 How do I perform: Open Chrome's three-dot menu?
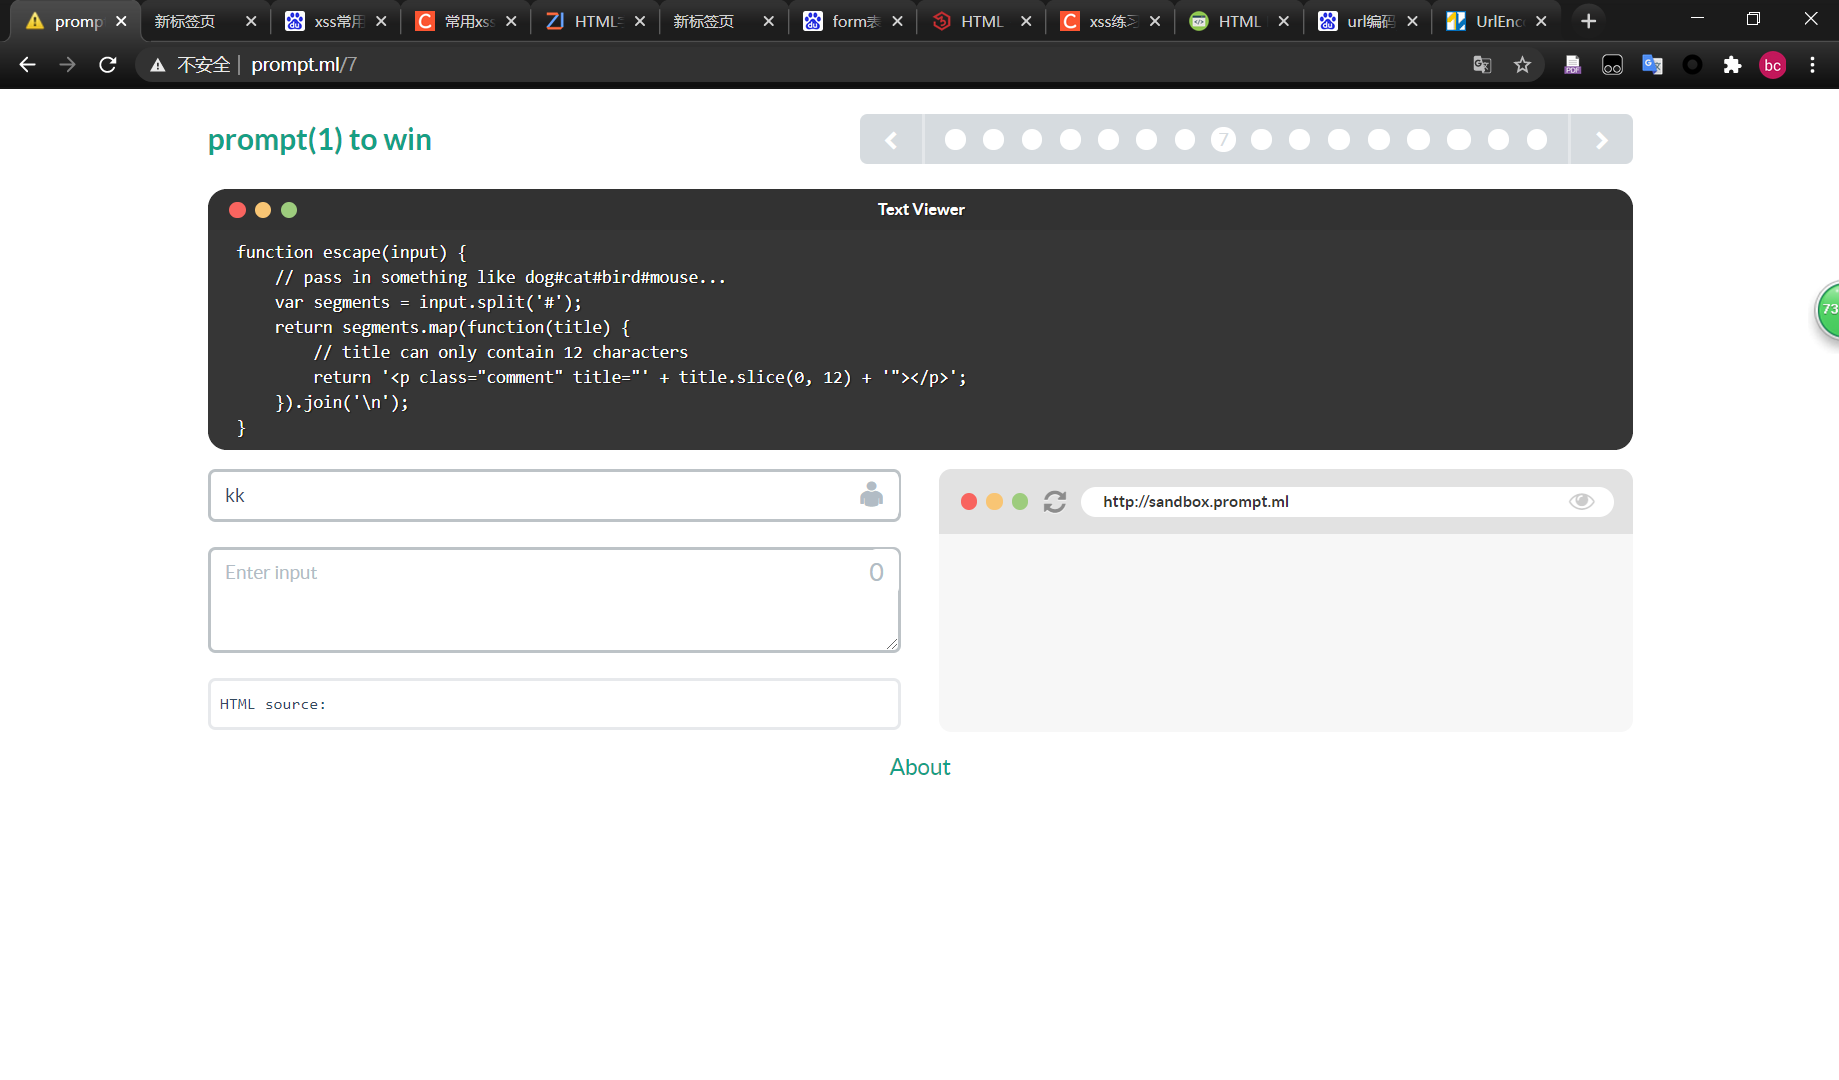click(x=1812, y=65)
